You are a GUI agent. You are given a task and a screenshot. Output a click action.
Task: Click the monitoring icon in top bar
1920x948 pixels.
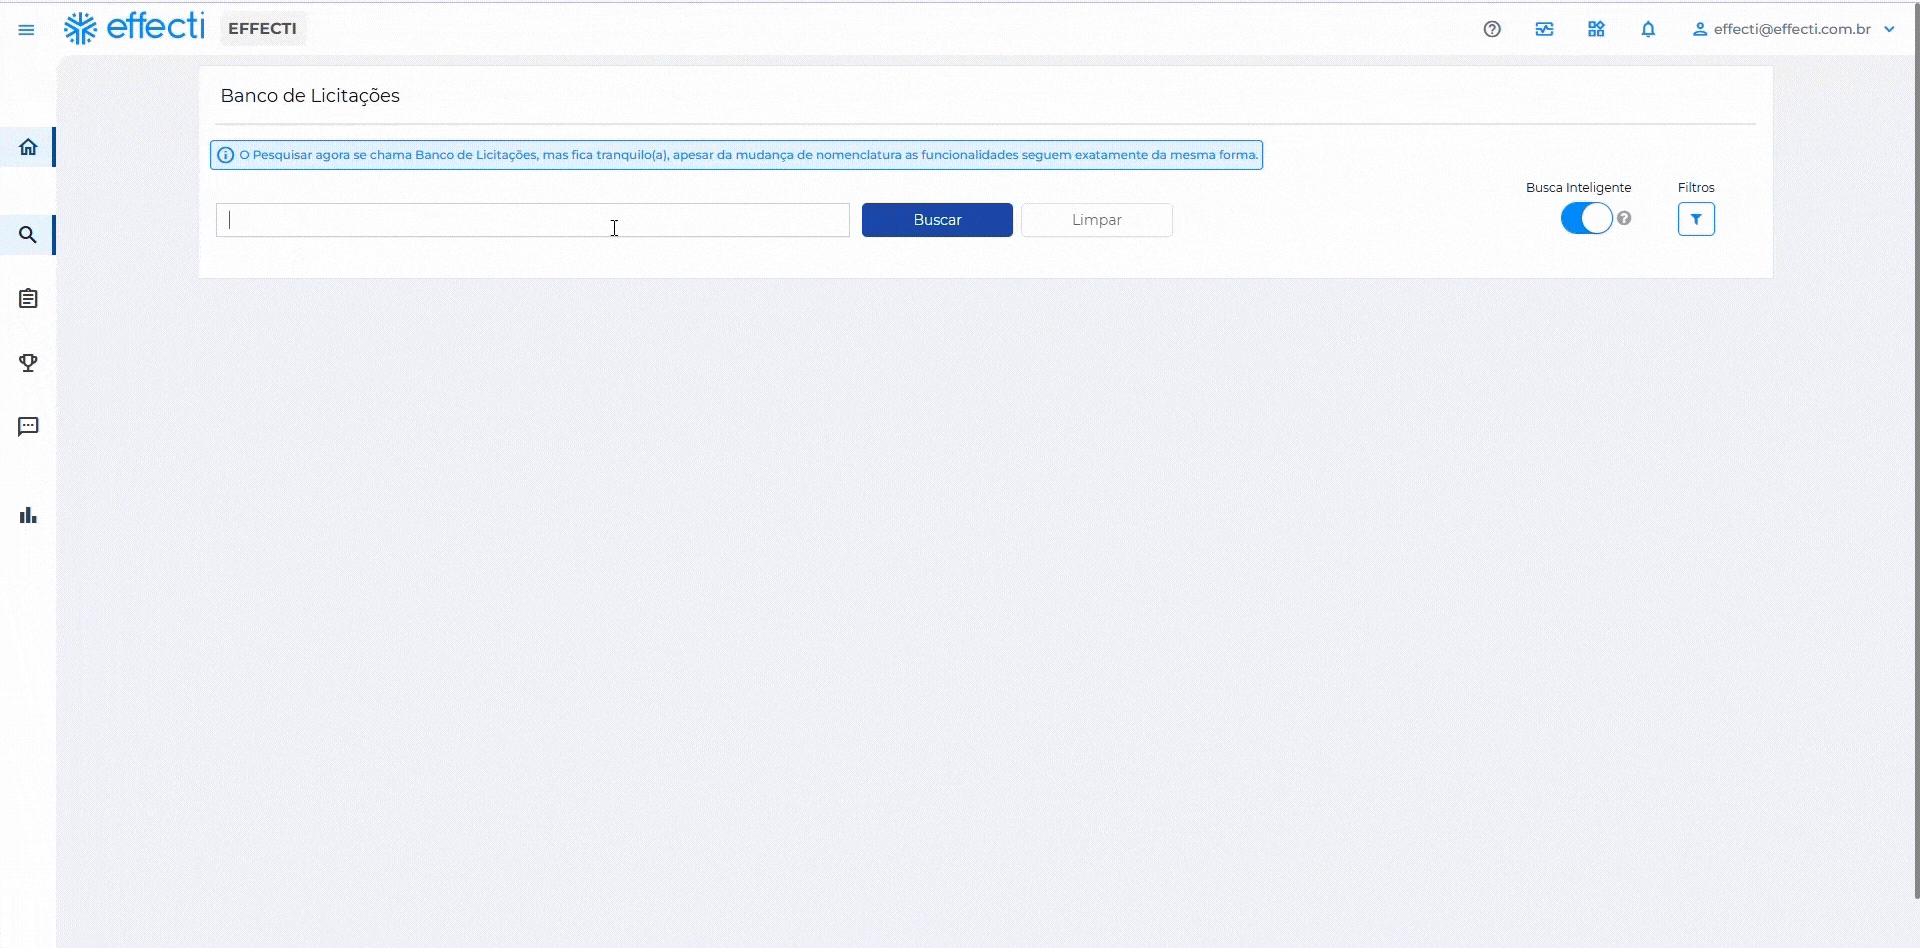tap(1544, 29)
